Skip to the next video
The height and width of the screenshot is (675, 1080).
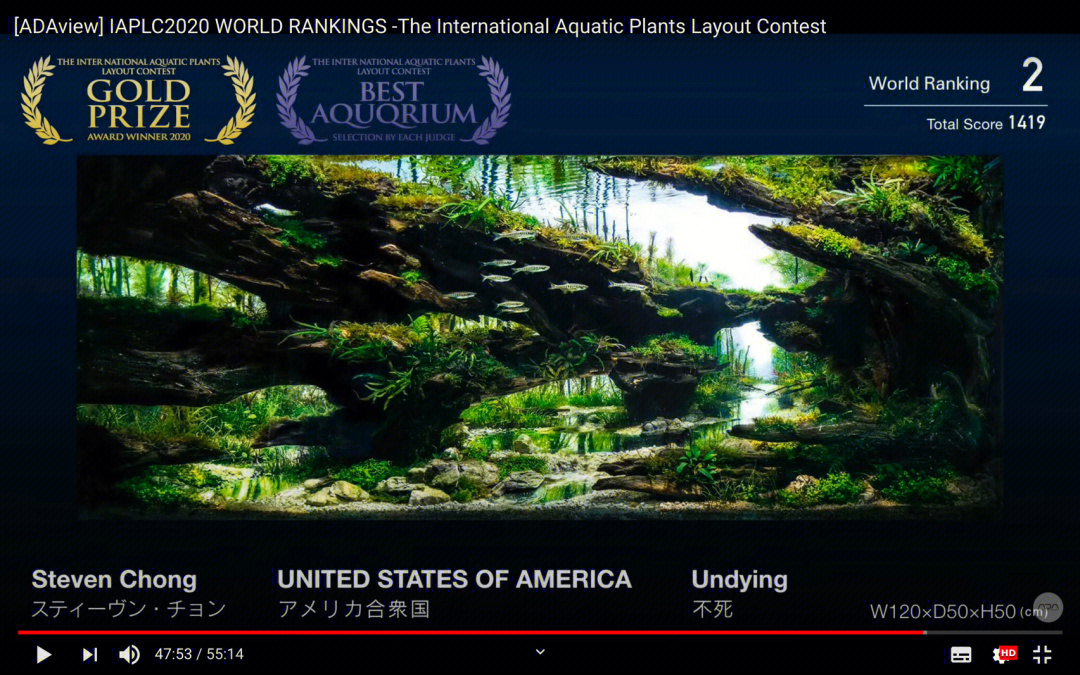[x=90, y=654]
